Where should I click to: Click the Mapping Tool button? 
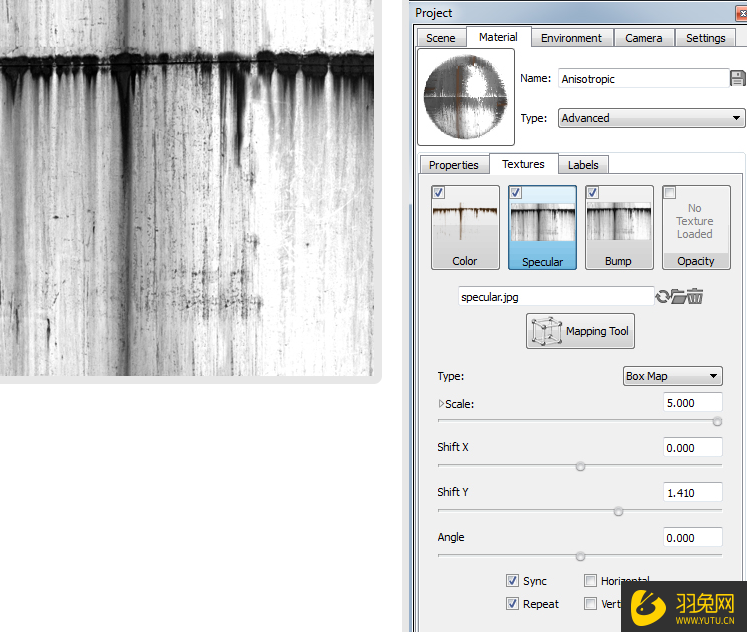(581, 331)
